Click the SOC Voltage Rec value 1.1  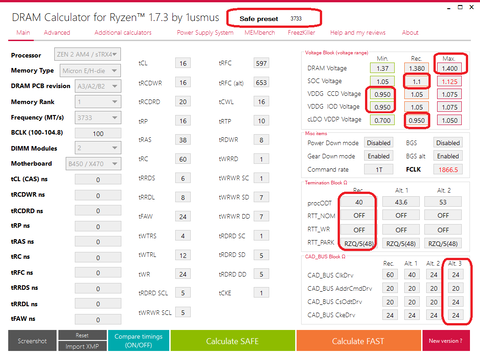tap(417, 81)
